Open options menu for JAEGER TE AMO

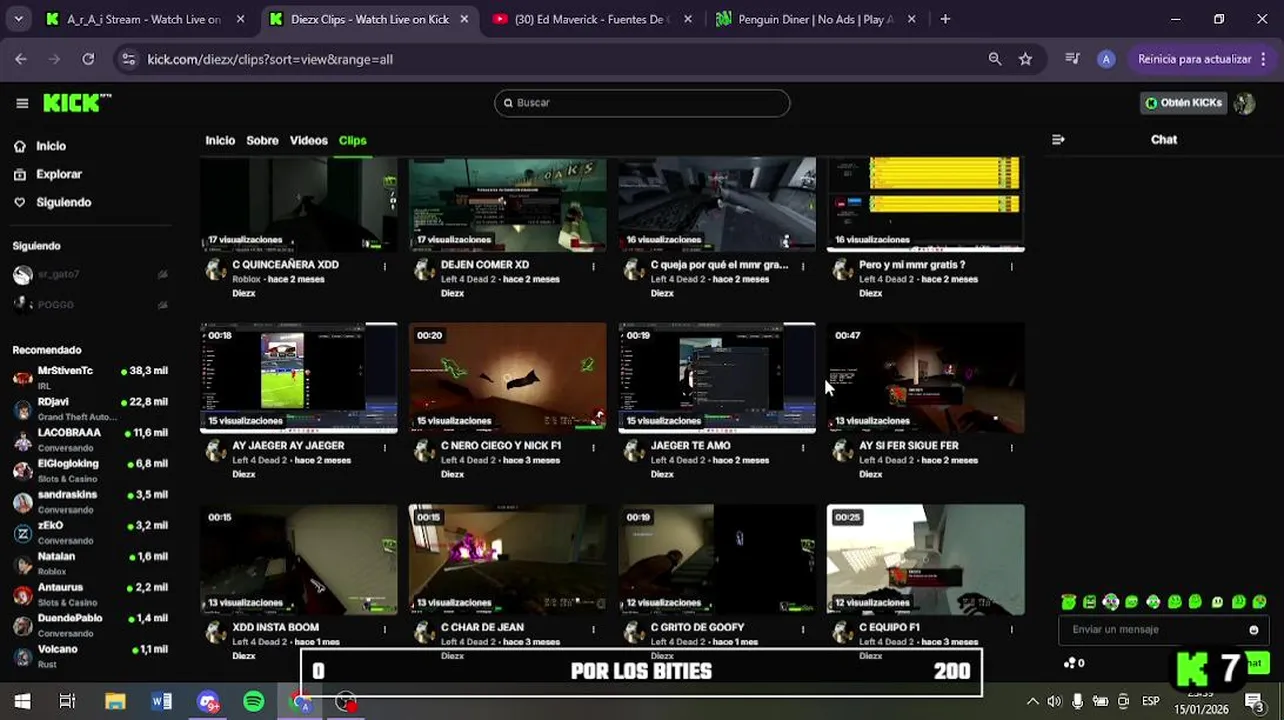[803, 447]
